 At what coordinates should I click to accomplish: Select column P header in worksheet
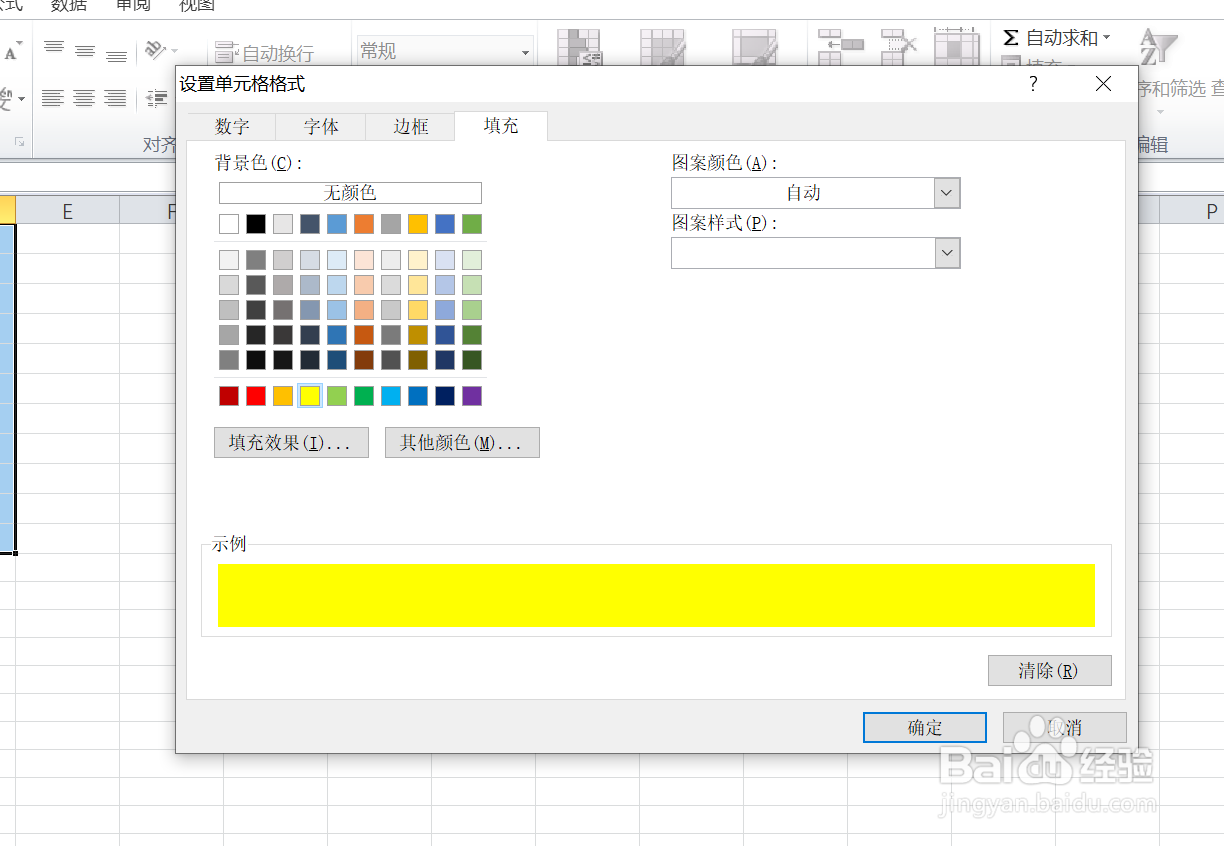pos(1191,210)
